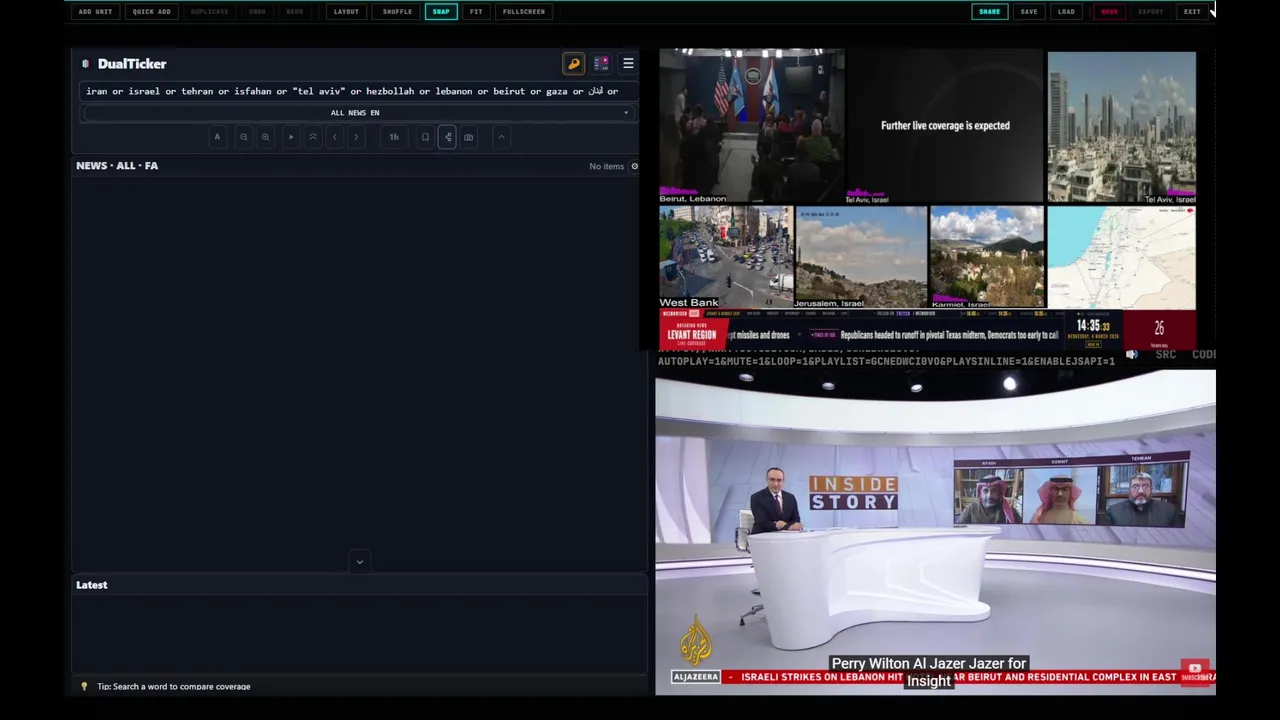Click the bookmark icon in ticker toolbar

pos(425,137)
